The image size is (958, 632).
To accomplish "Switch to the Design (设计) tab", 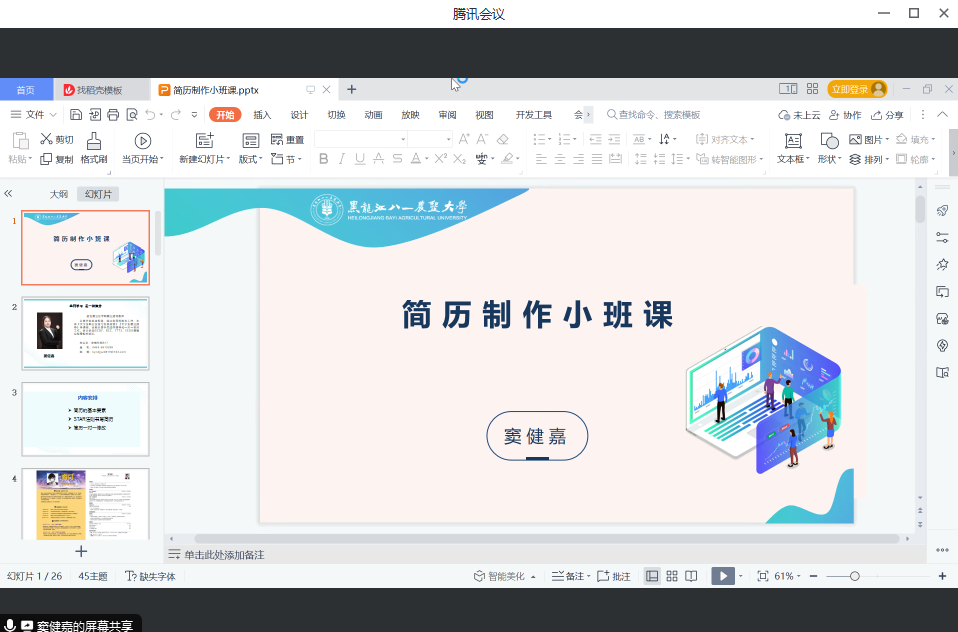I will point(299,115).
